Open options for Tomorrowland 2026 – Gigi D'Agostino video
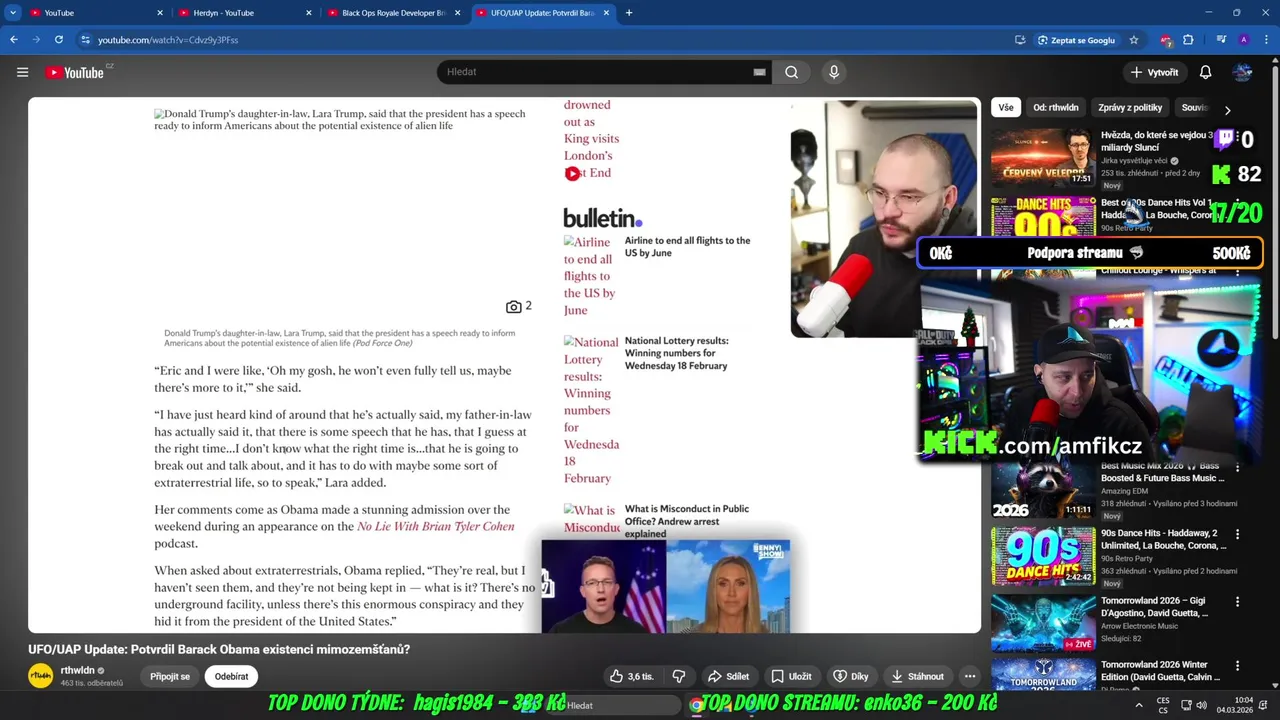 pos(1237,602)
